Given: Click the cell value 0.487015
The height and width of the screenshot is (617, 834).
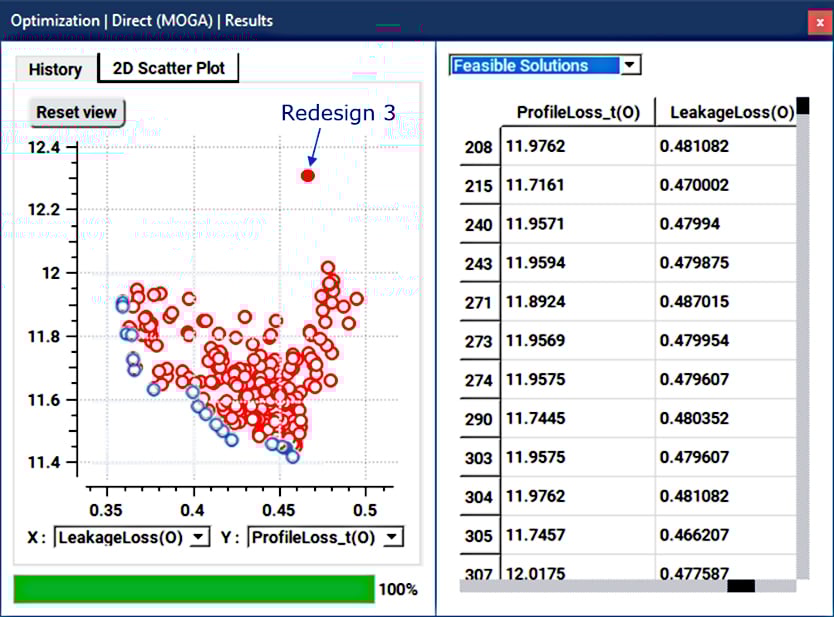Looking at the screenshot, I should coord(694,302).
